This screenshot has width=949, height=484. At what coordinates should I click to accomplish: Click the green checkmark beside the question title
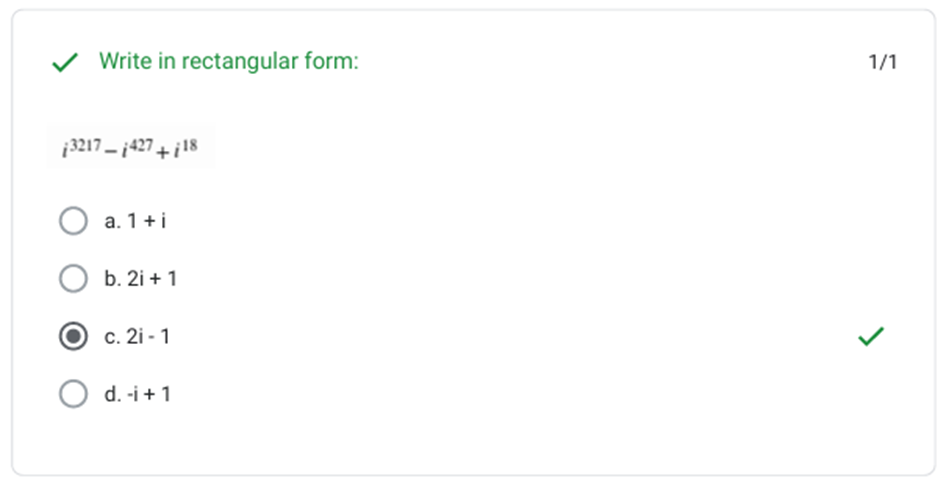tap(65, 63)
